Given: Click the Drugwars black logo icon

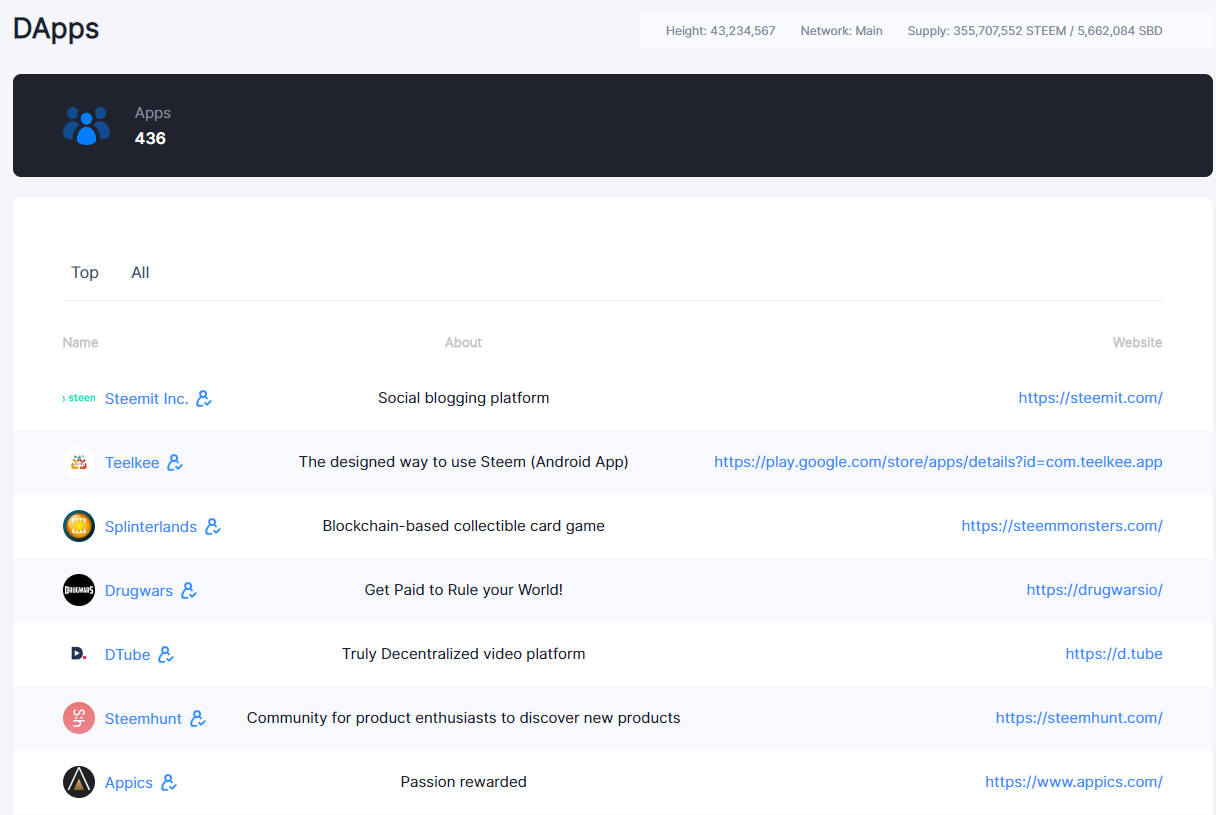Looking at the screenshot, I should click(79, 590).
